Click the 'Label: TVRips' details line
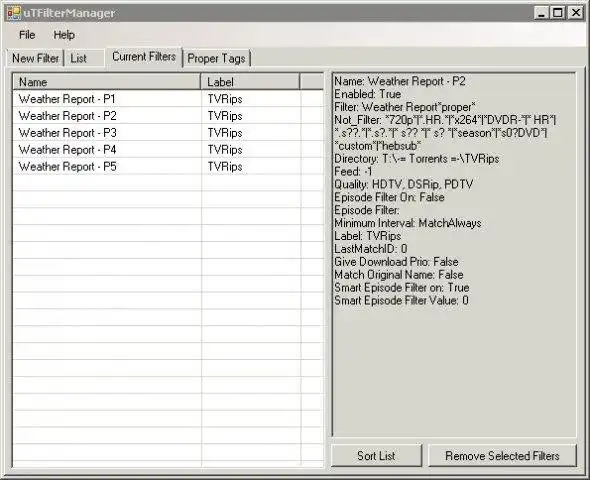Image resolution: width=590 pixels, height=480 pixels. pyautogui.click(x=368, y=236)
